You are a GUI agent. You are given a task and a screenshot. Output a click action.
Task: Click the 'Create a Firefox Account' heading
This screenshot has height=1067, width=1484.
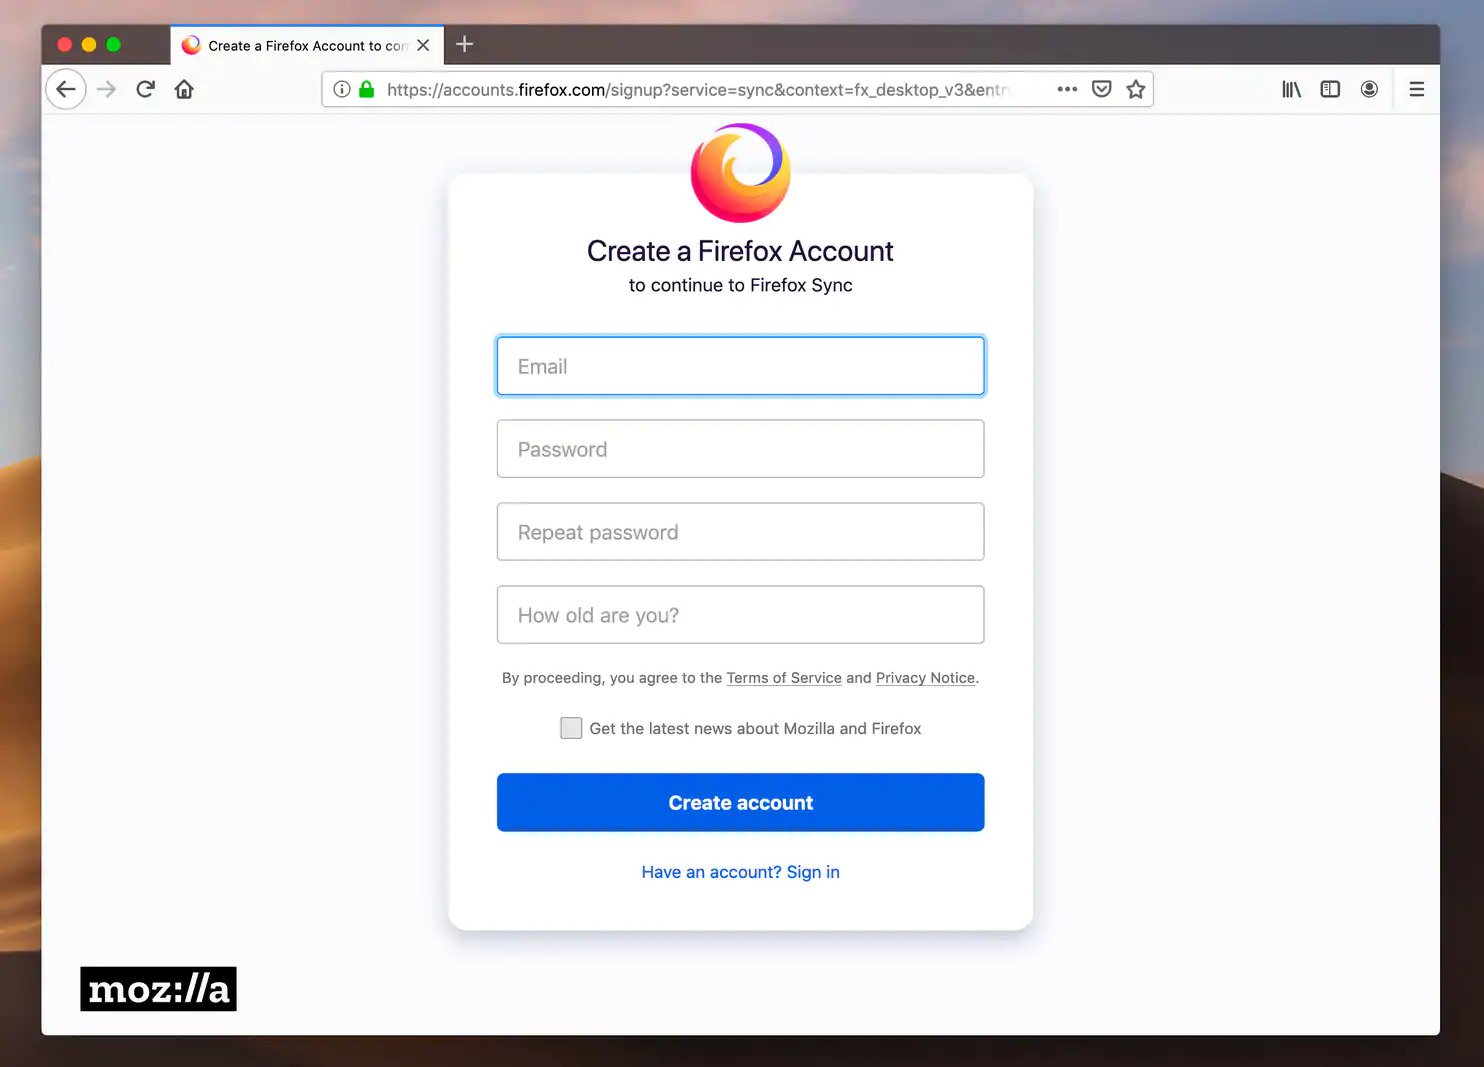(x=740, y=251)
